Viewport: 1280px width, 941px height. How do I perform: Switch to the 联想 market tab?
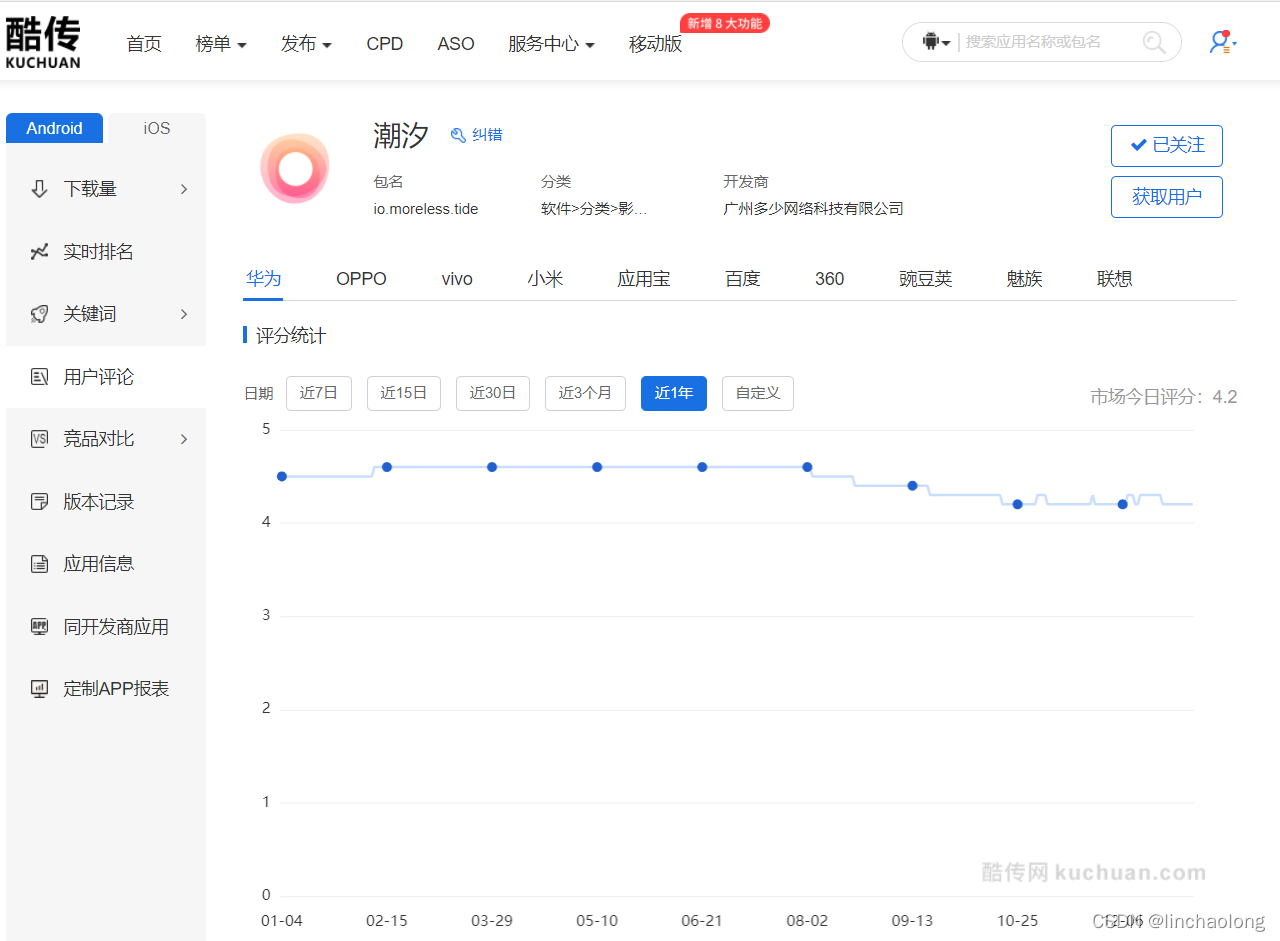[1115, 279]
